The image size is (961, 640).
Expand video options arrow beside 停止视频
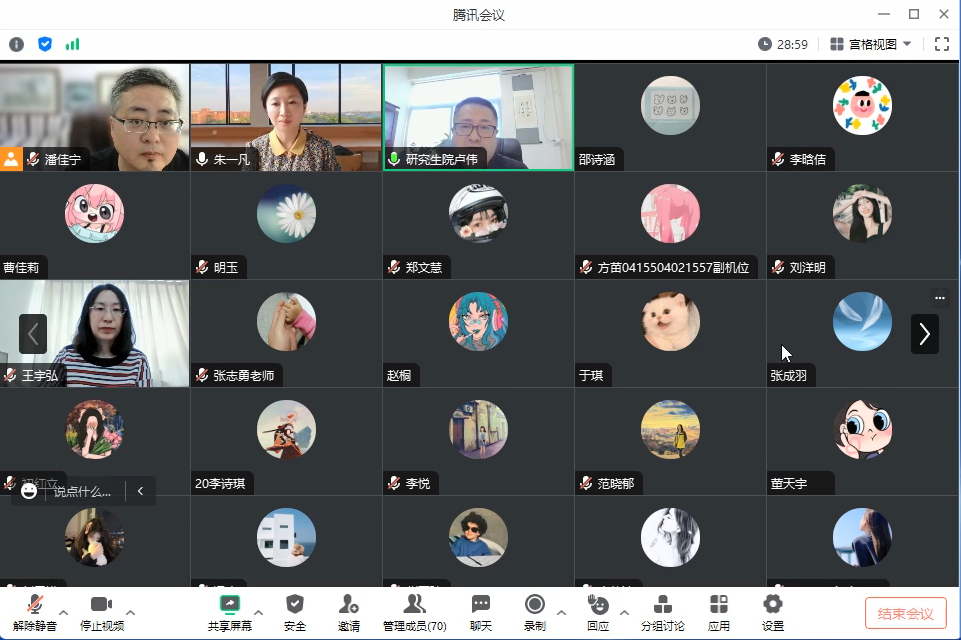[x=130, y=612]
